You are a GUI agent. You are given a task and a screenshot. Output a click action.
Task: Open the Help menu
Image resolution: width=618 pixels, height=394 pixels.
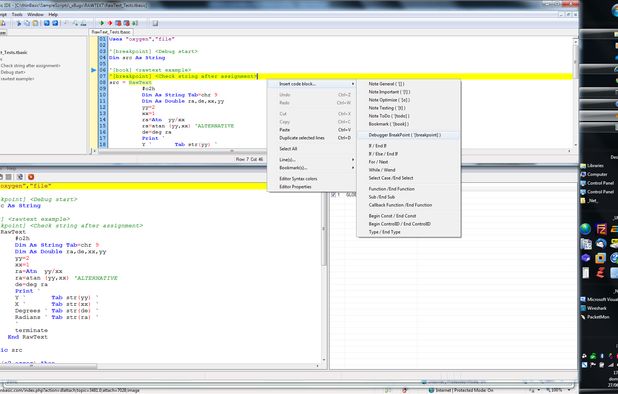[53, 15]
